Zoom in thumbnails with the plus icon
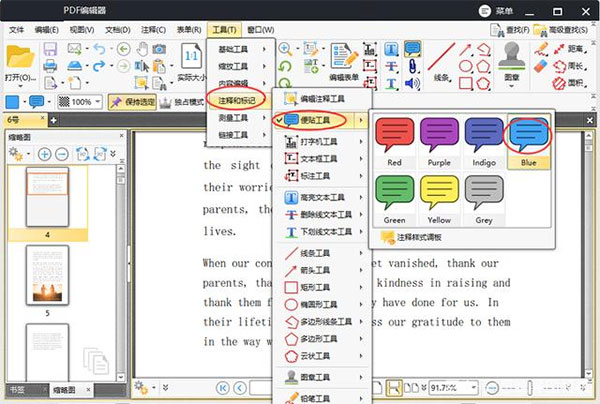Viewport: 600px width, 404px height. (44, 154)
